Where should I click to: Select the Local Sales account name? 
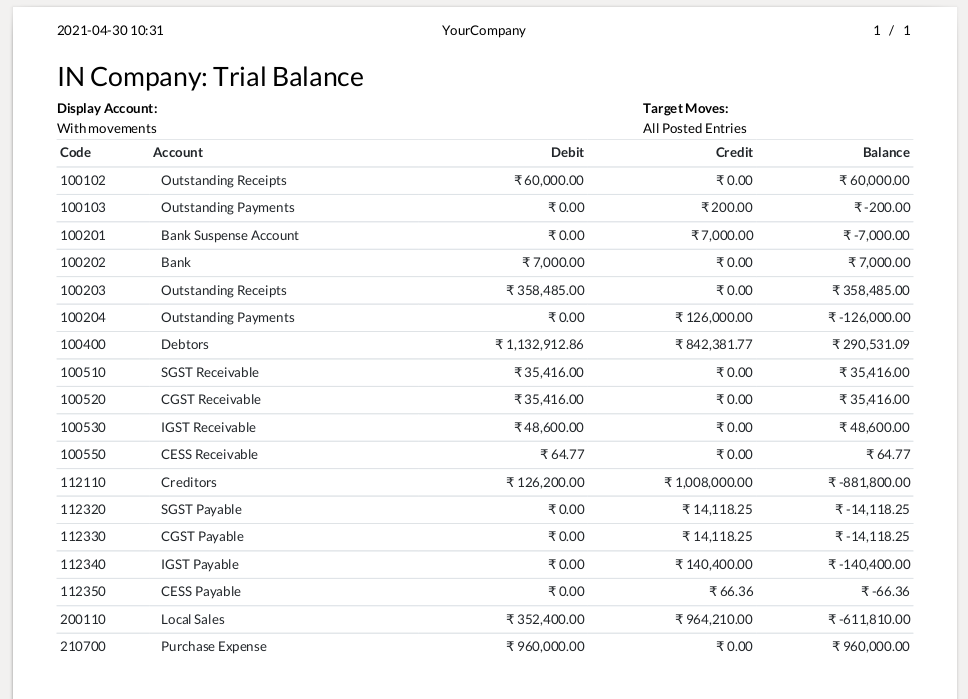(x=192, y=619)
